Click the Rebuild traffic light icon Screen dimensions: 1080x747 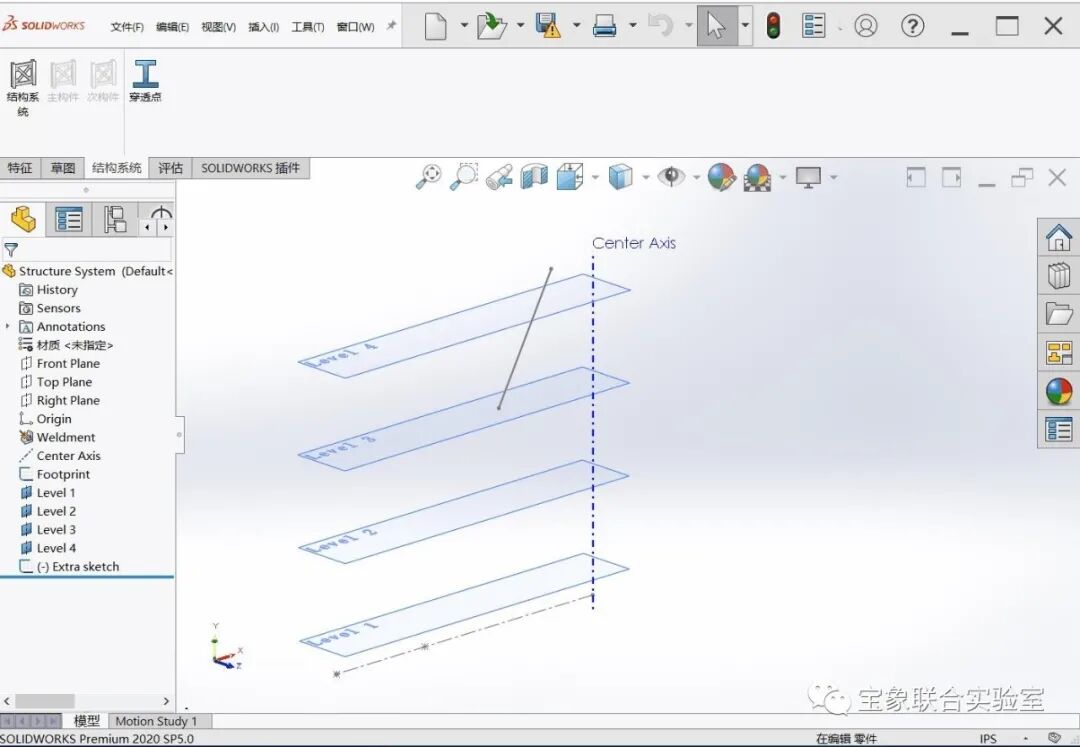coord(773,26)
